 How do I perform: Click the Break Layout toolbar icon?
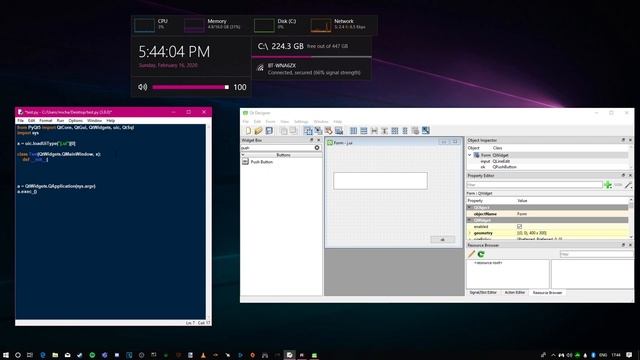tap(415, 131)
